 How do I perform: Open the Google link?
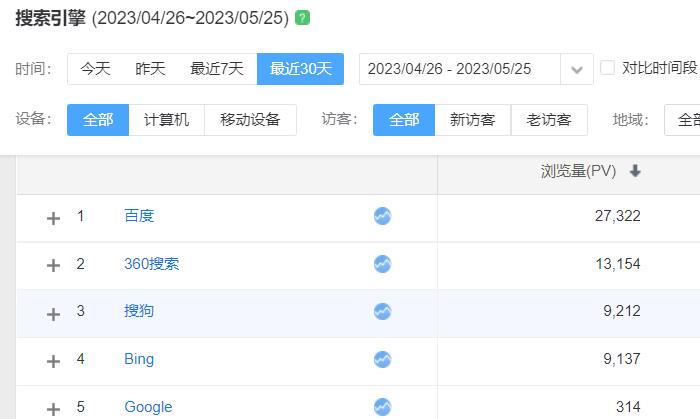148,407
